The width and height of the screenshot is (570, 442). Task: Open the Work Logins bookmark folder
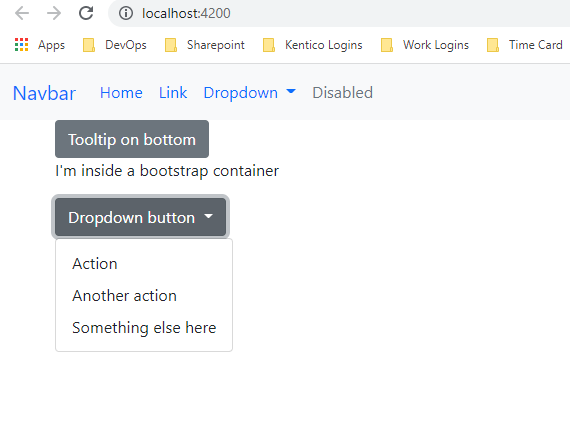click(x=424, y=45)
